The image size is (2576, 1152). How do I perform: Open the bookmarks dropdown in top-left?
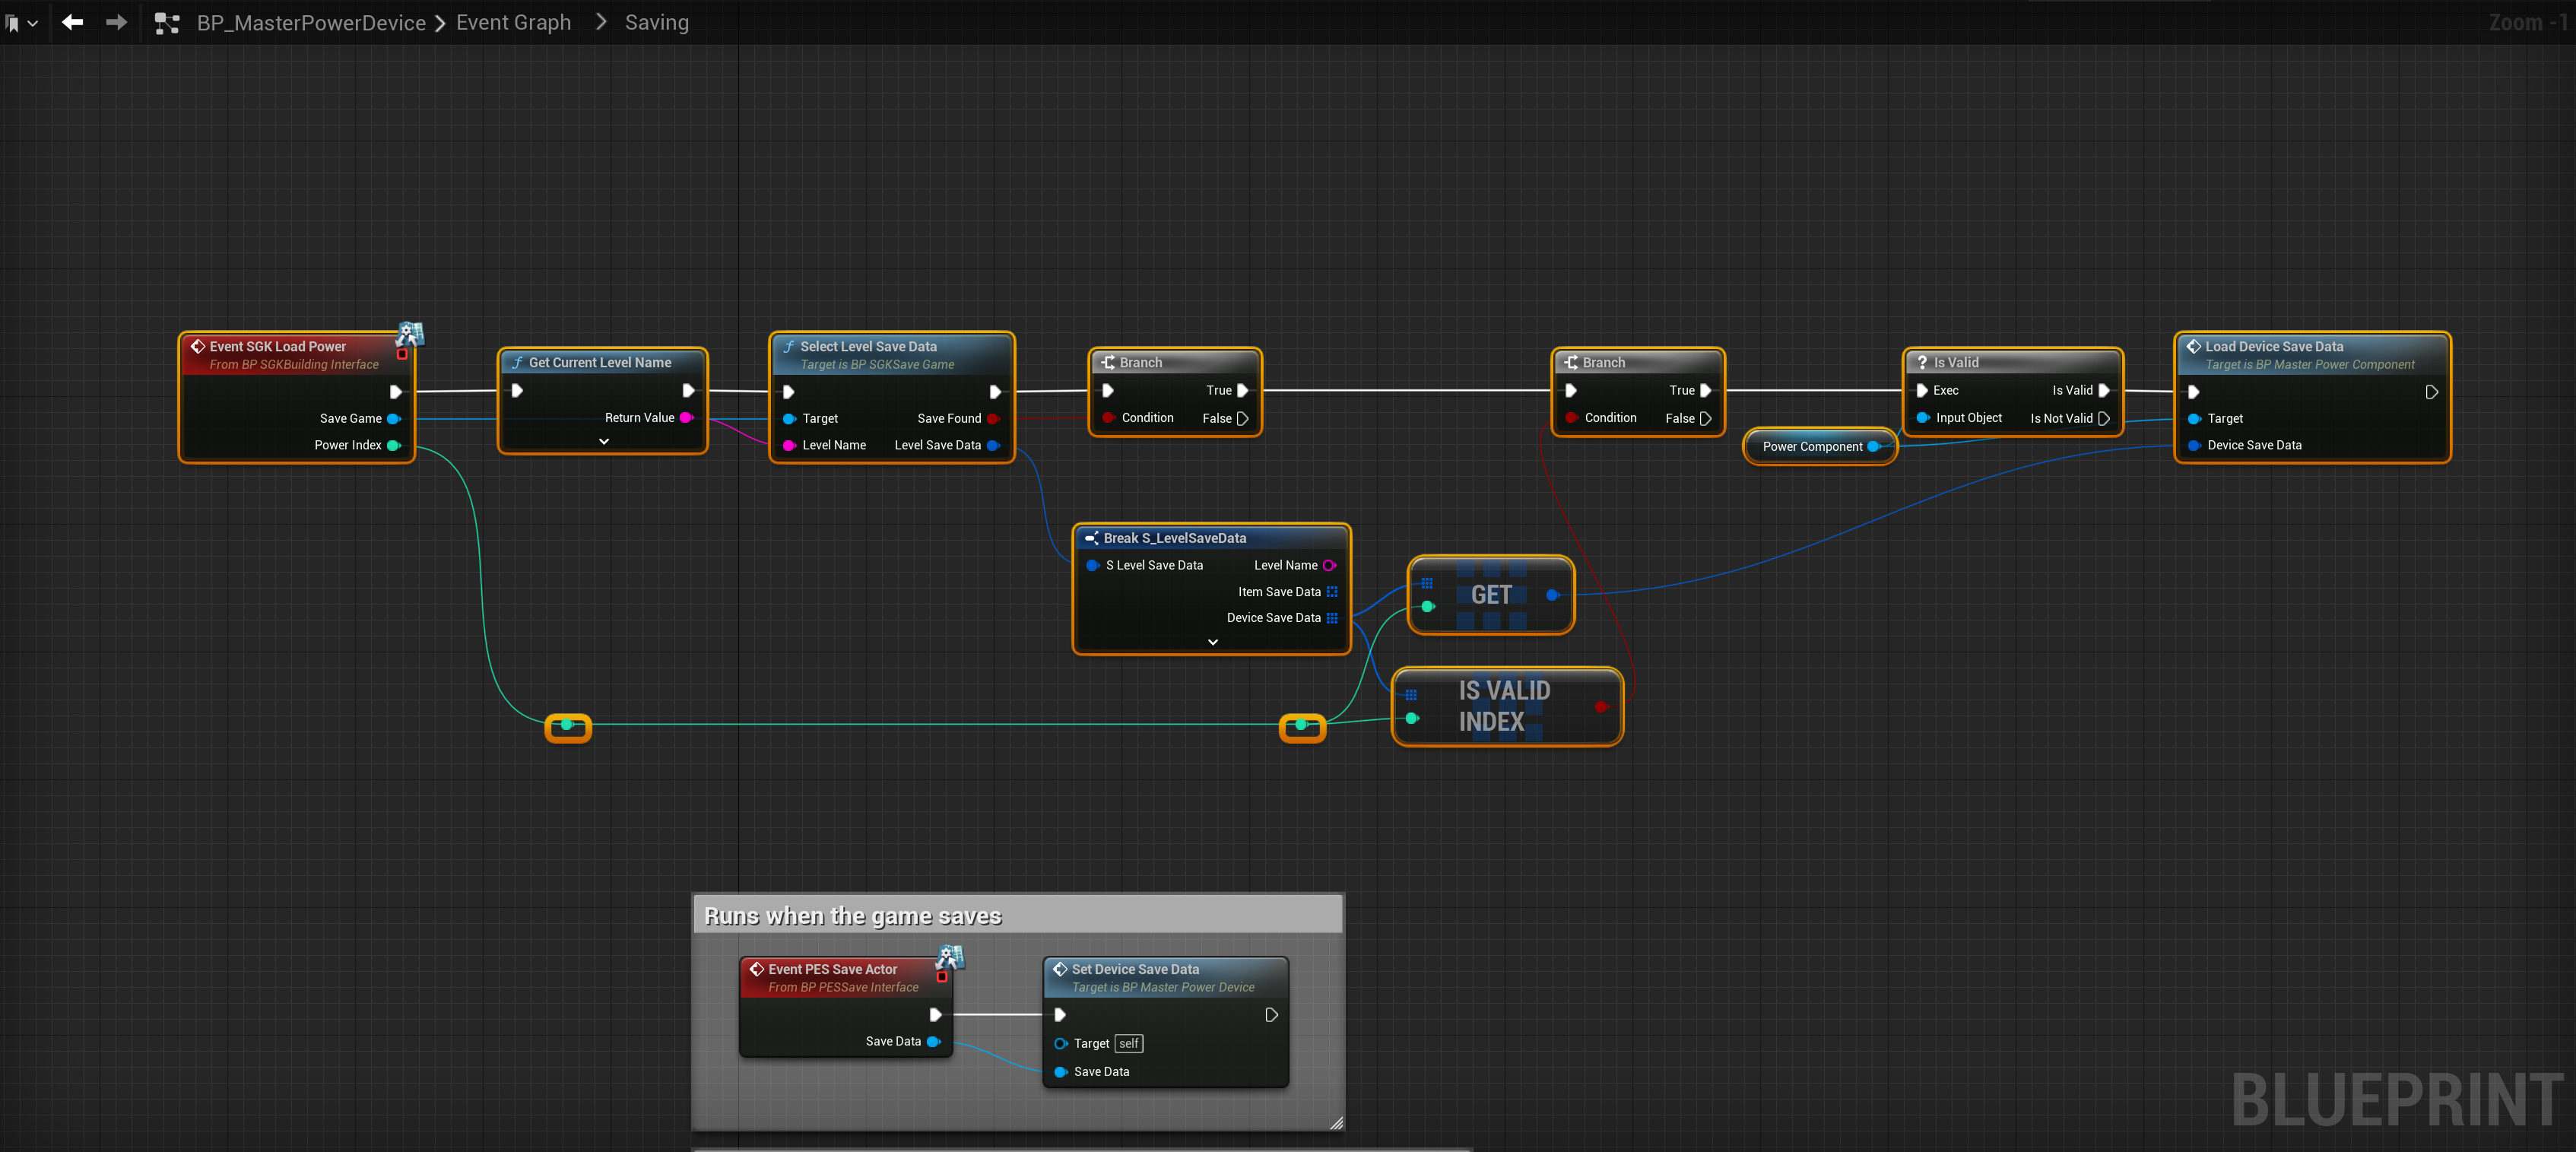click(x=21, y=23)
